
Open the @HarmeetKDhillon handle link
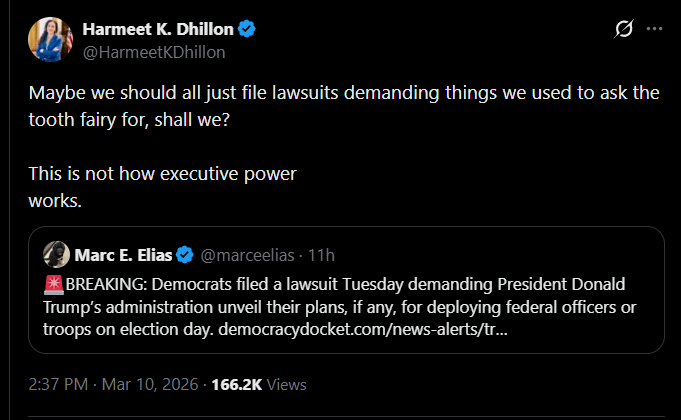click(x=153, y=51)
